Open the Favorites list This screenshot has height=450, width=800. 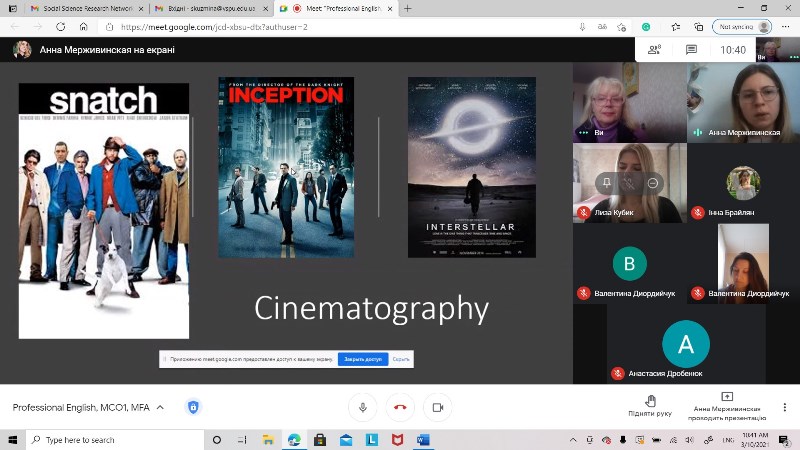[x=676, y=27]
